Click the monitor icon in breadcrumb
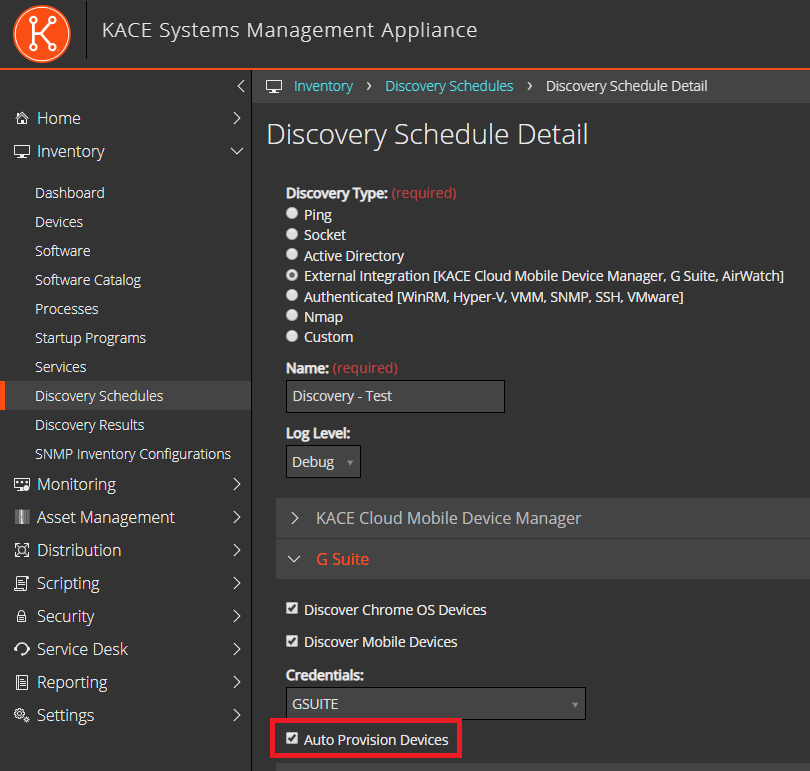 (274, 86)
